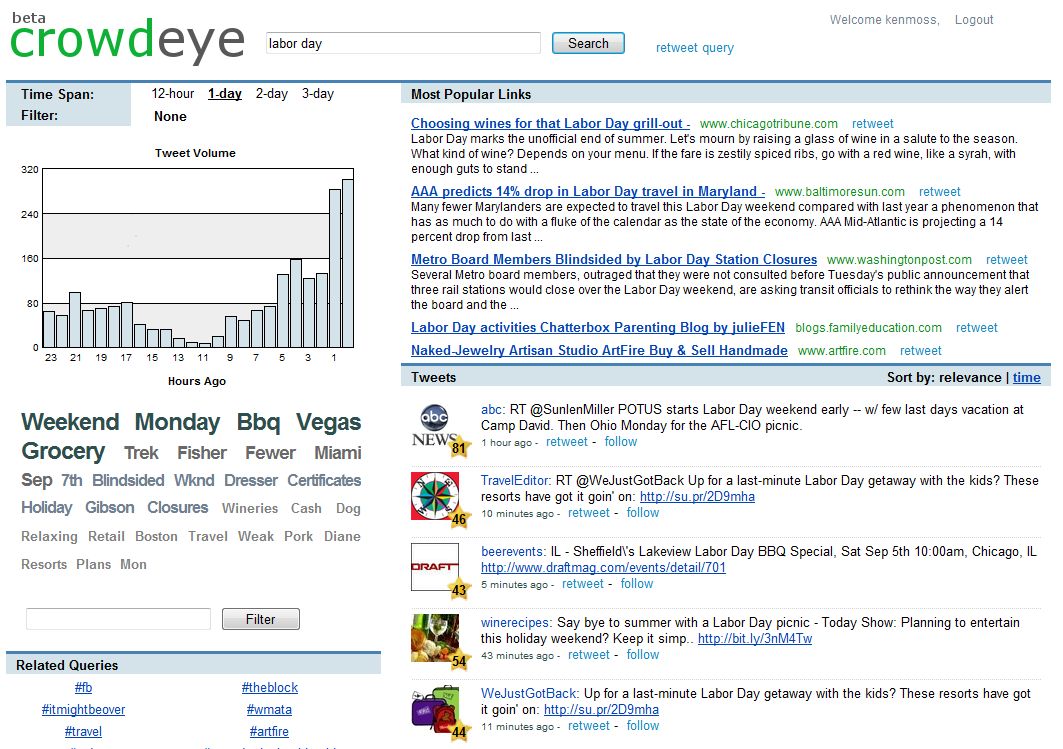Open AAA predicts 14% drop article link
1063x749 pixels.
click(x=588, y=191)
